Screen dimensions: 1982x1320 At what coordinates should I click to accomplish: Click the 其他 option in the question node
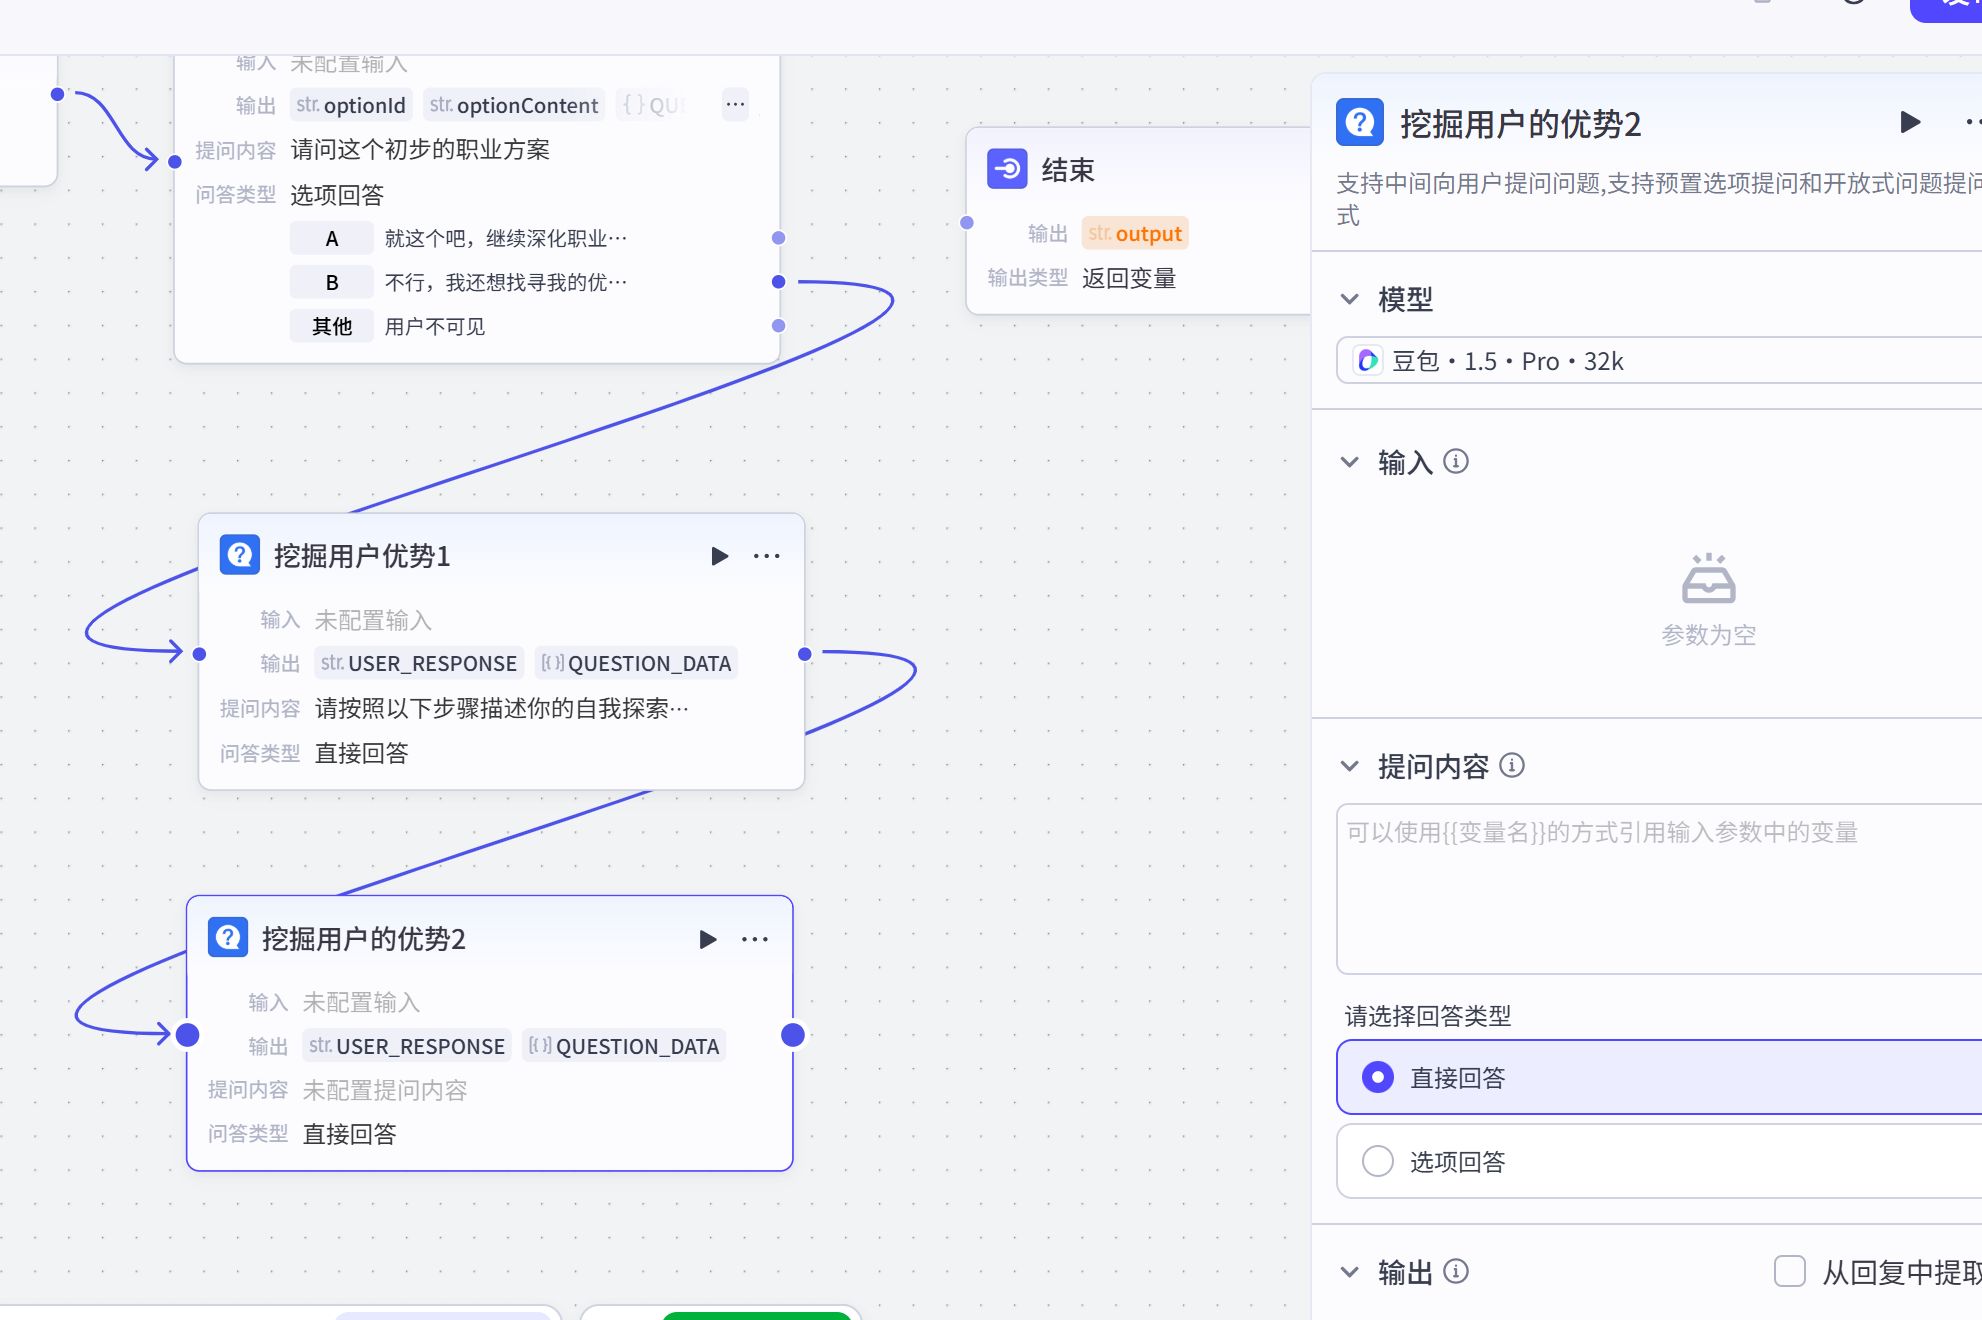(x=331, y=325)
